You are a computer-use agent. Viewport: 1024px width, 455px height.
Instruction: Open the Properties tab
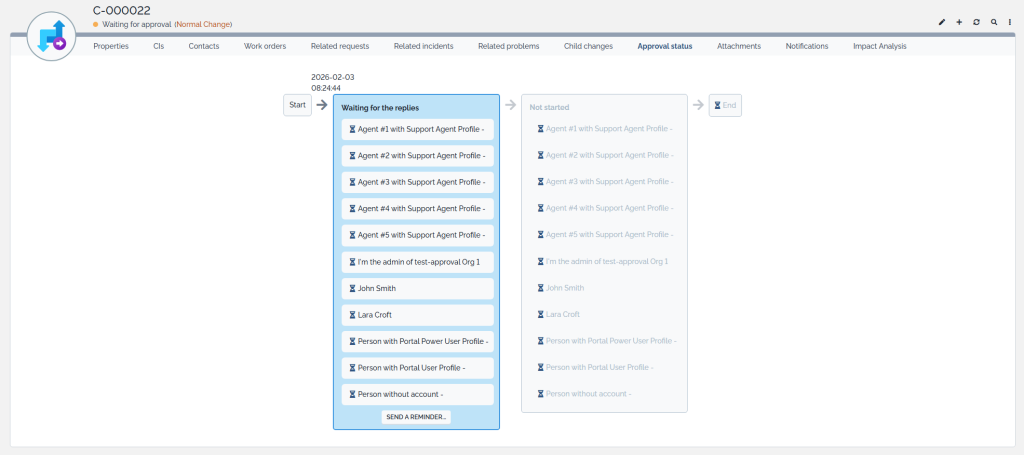pyautogui.click(x=111, y=46)
